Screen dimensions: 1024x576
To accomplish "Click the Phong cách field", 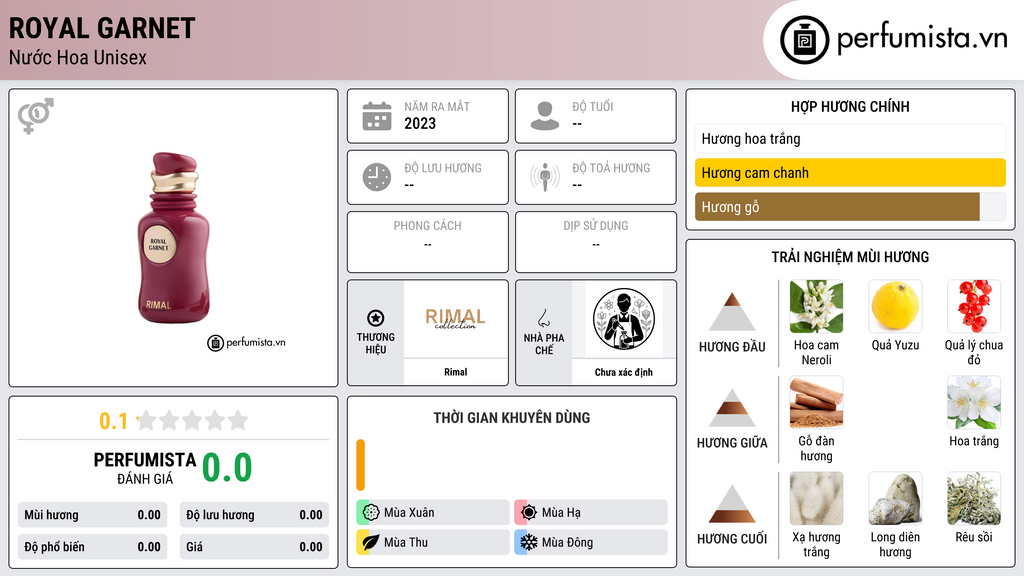I will [428, 242].
